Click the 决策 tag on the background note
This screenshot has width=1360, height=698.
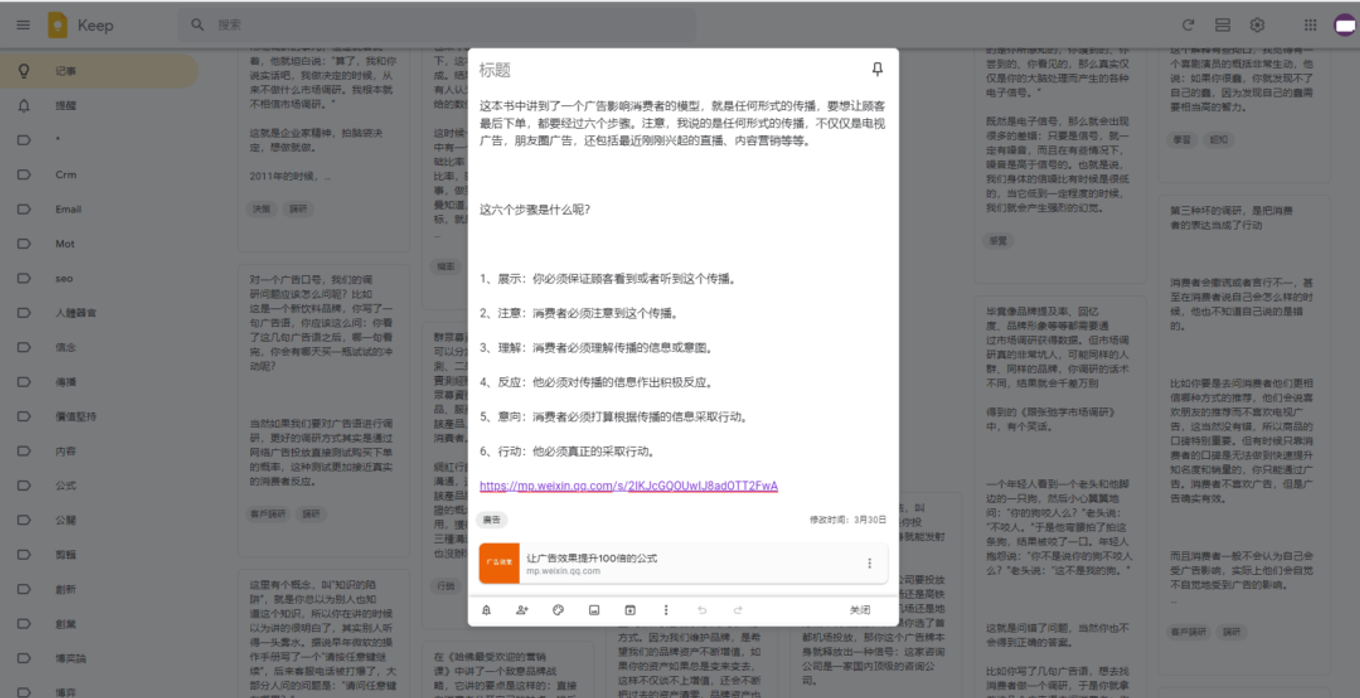pyautogui.click(x=261, y=209)
